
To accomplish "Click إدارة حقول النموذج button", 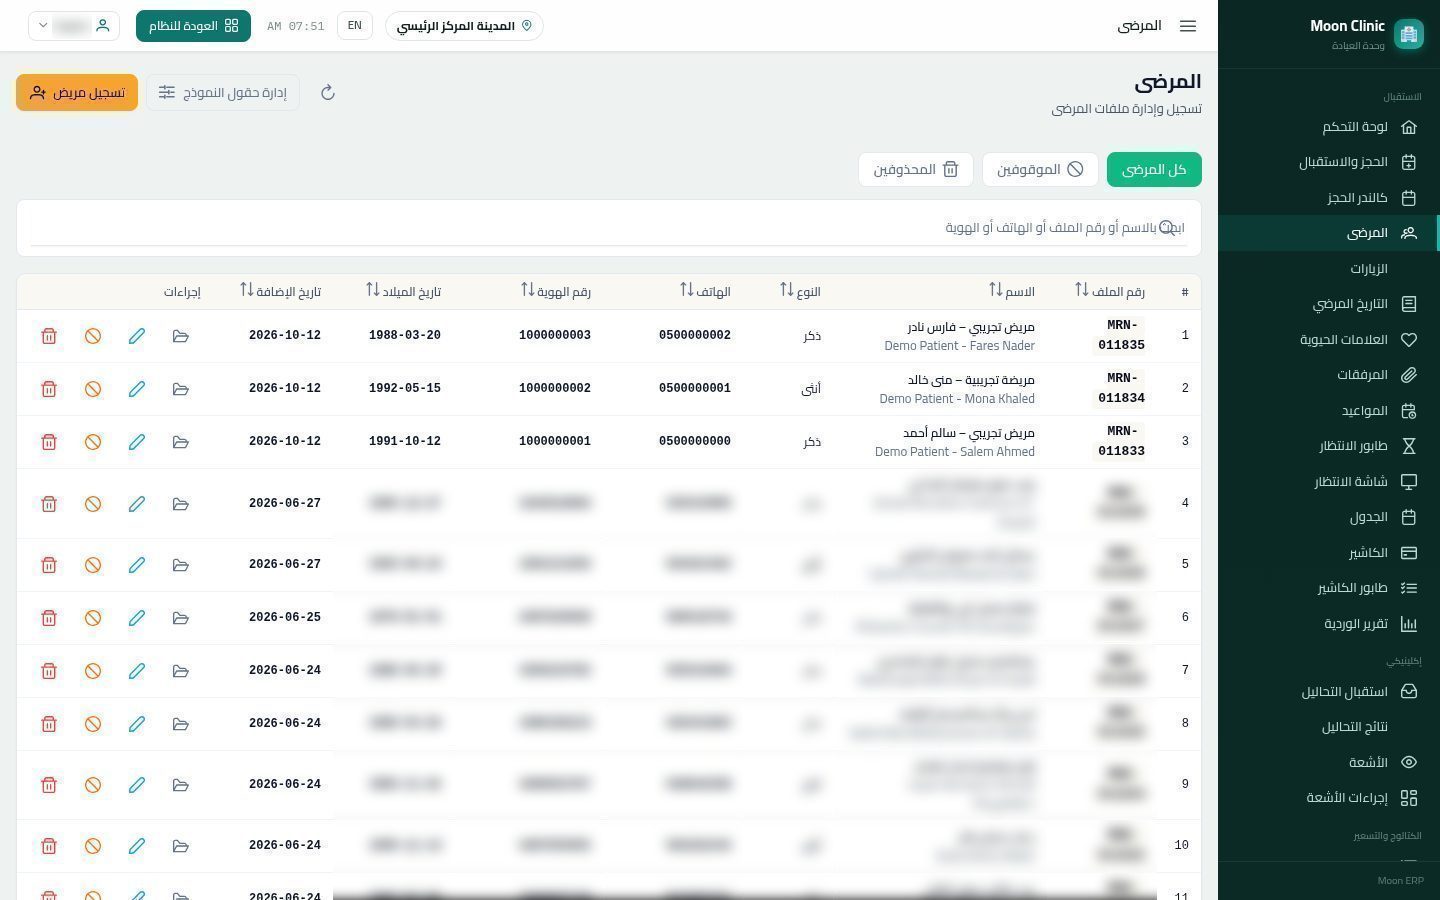I will point(223,93).
